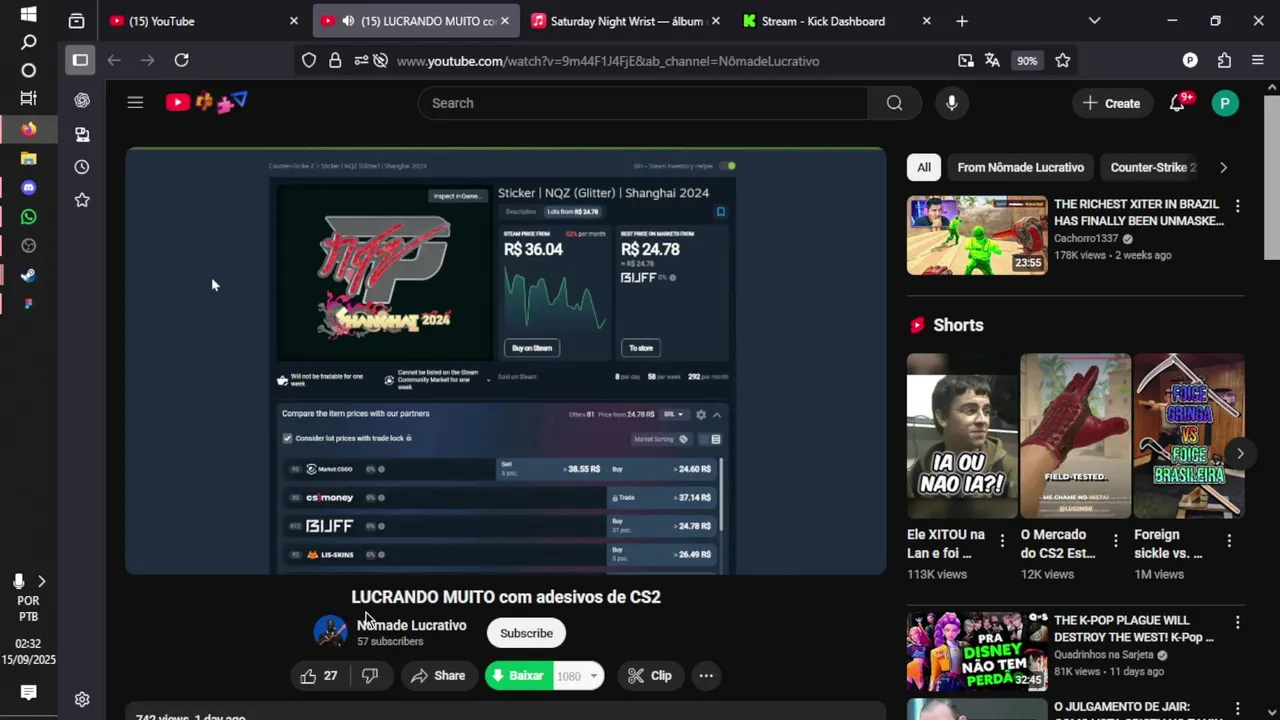Reload the page in Firefox

(181, 61)
